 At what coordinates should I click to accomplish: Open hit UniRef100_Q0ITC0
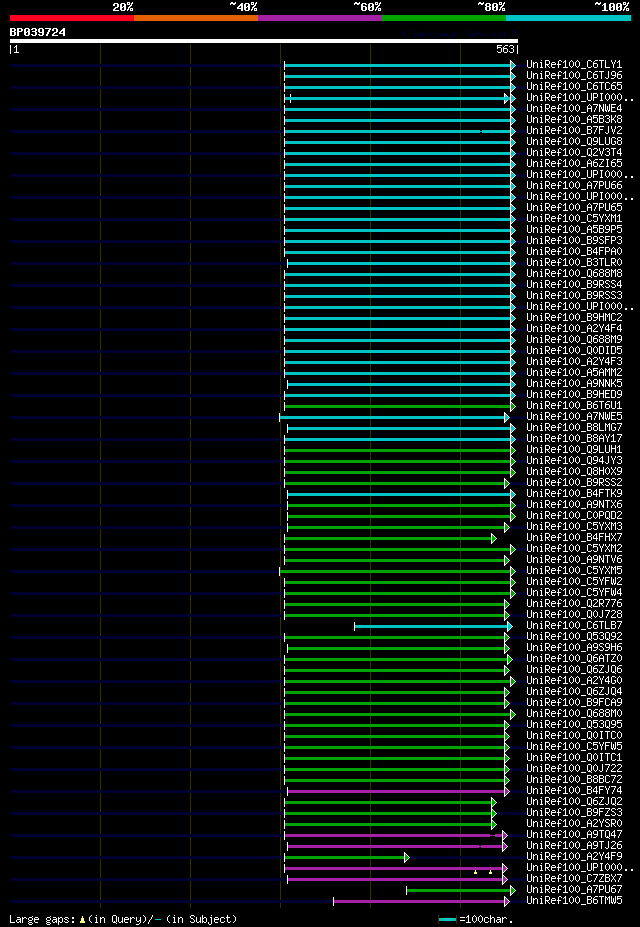574,735
